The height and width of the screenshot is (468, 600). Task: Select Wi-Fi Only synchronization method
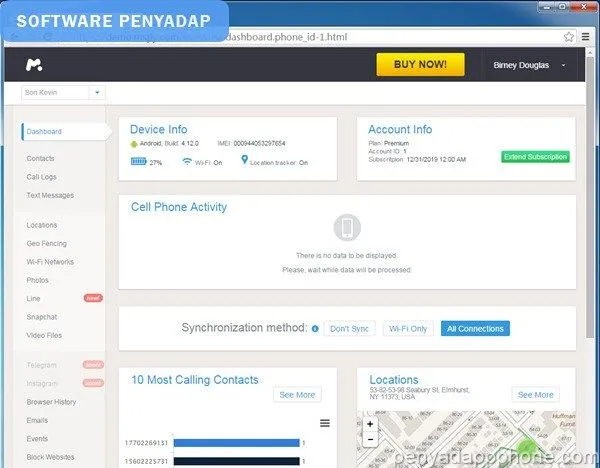tap(408, 329)
